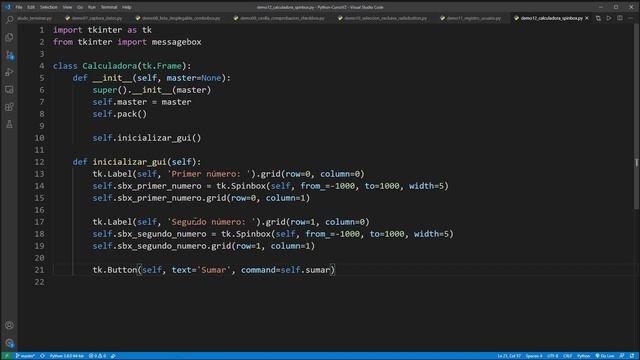Open the Source Control view
This screenshot has width=640, height=360.
pyautogui.click(x=9, y=55)
